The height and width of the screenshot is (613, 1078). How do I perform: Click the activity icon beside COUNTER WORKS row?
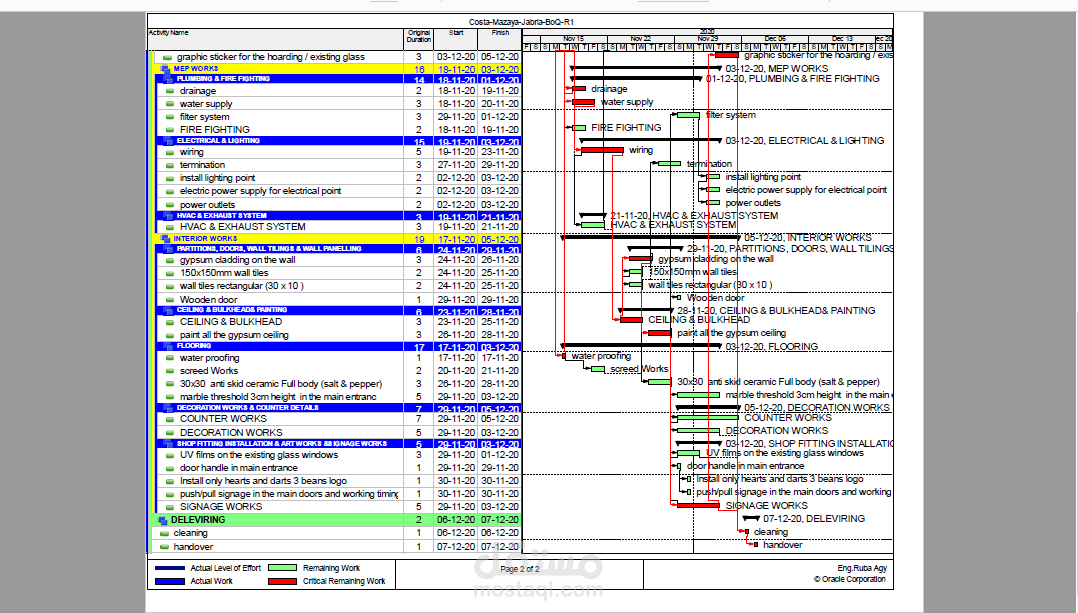click(170, 419)
